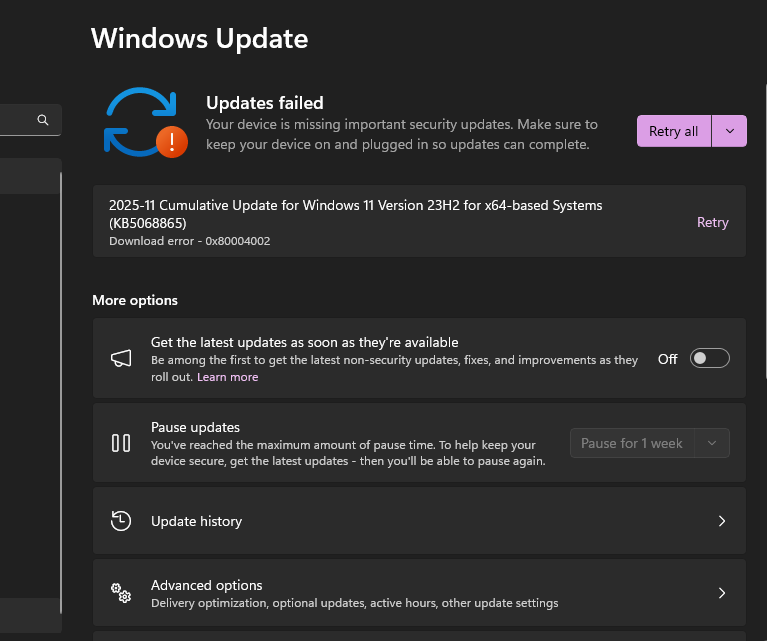Open the dropdown arrow next to Retry all

pyautogui.click(x=729, y=131)
